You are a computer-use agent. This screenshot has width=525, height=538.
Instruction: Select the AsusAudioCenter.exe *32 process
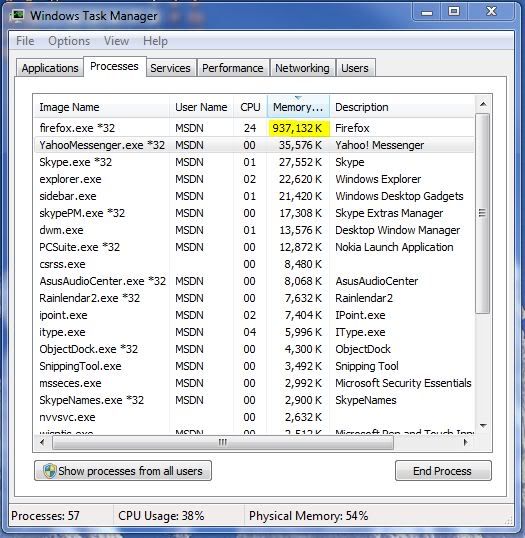coord(254,281)
